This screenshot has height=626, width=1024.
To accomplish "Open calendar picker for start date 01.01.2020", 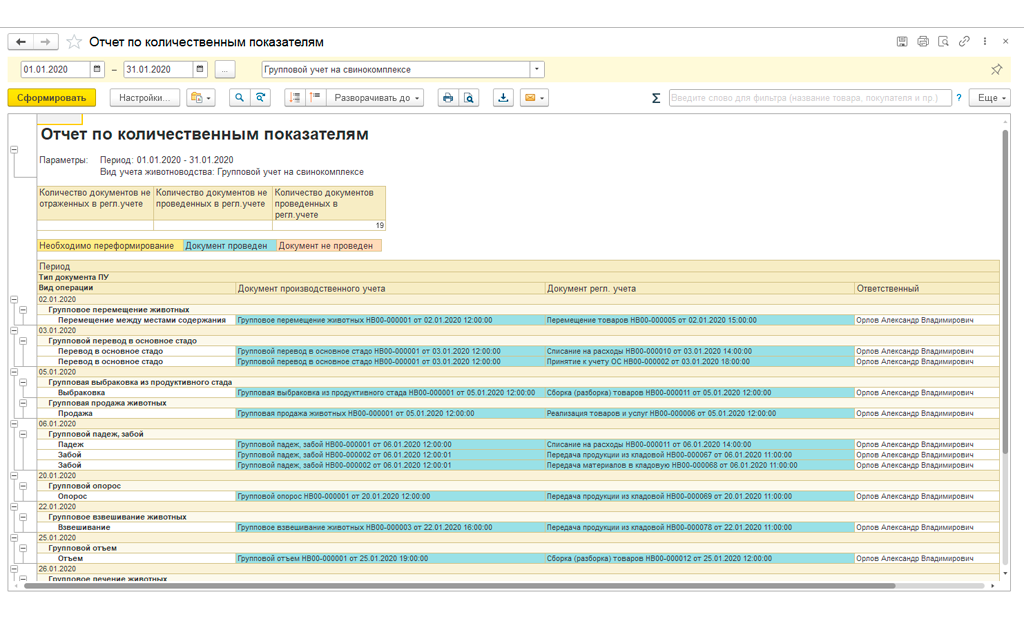I will click(97, 70).
